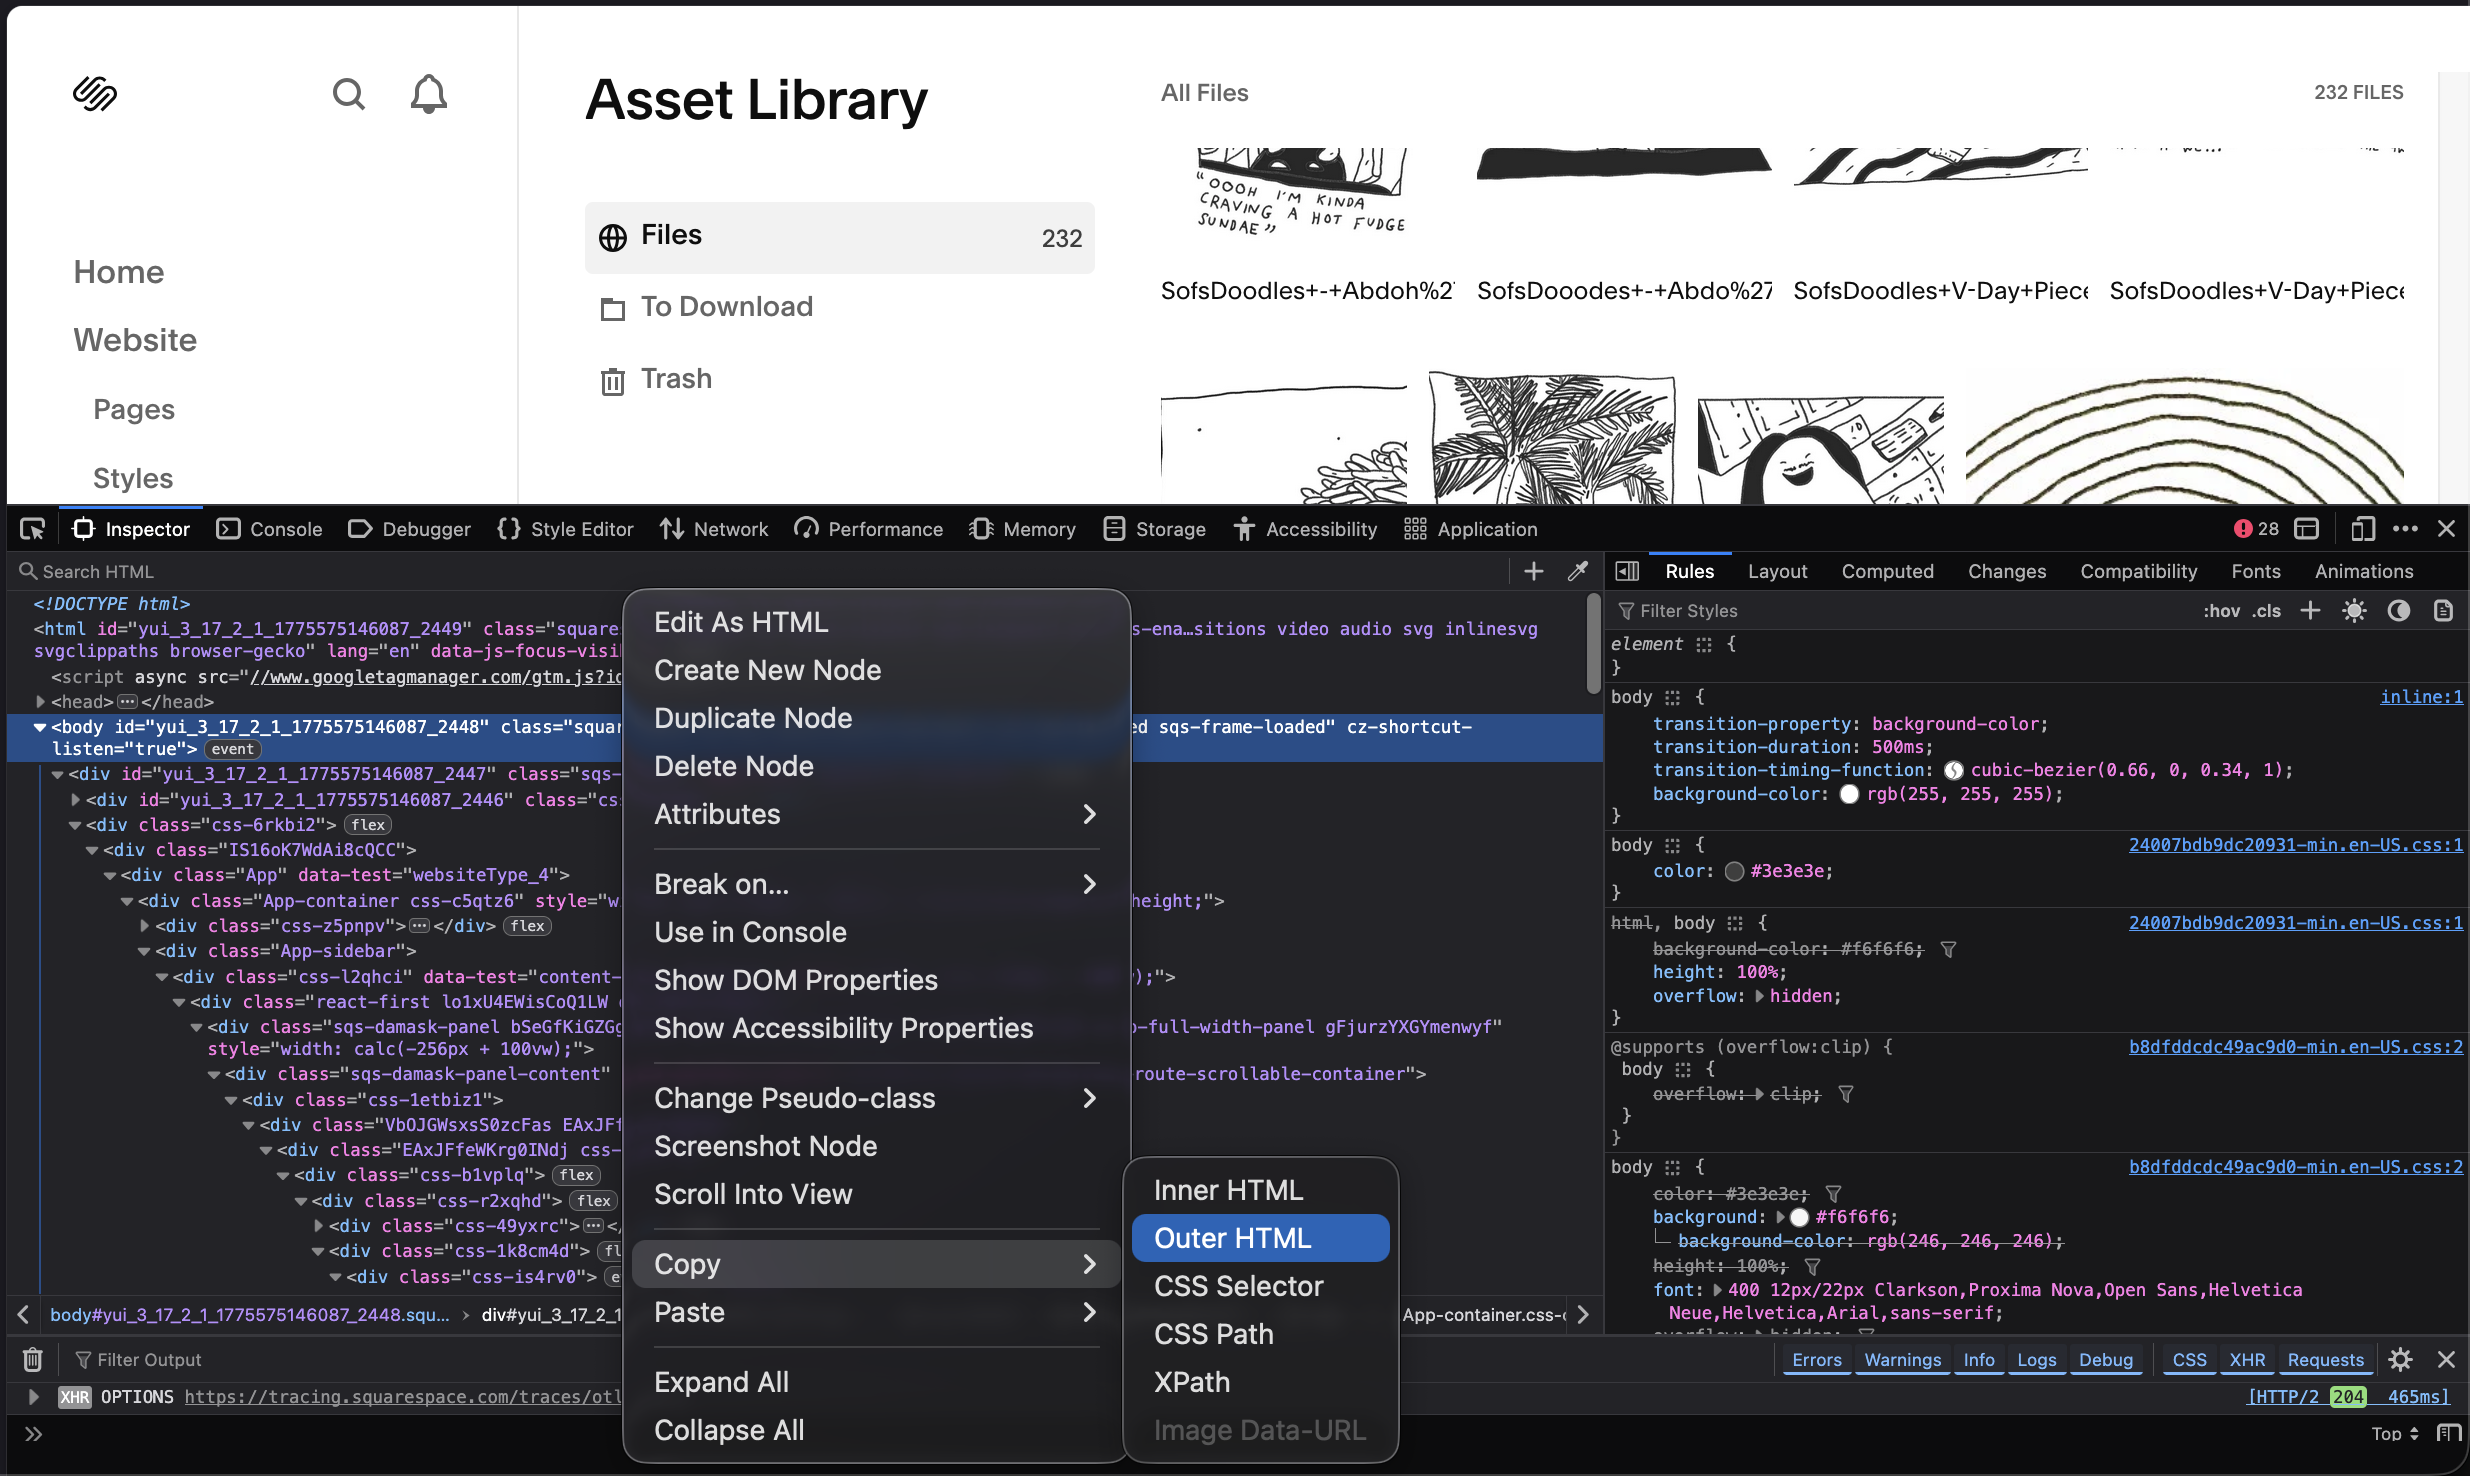This screenshot has width=2470, height=1476.
Task: Click the #3e3e3e color swatch
Action: pyautogui.click(x=1733, y=871)
